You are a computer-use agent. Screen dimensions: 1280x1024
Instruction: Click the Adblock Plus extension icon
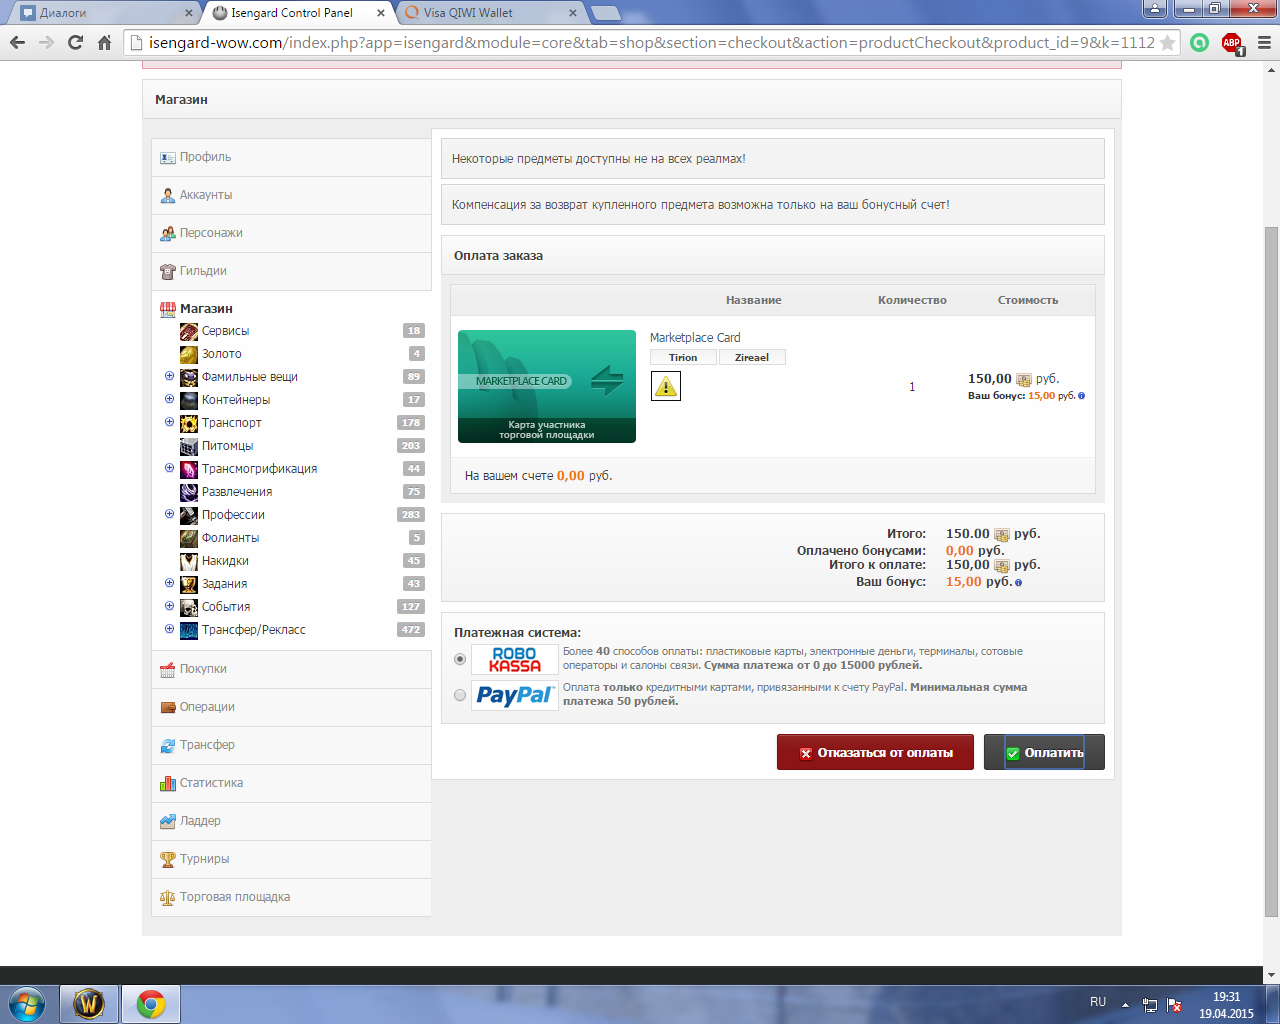[1232, 43]
